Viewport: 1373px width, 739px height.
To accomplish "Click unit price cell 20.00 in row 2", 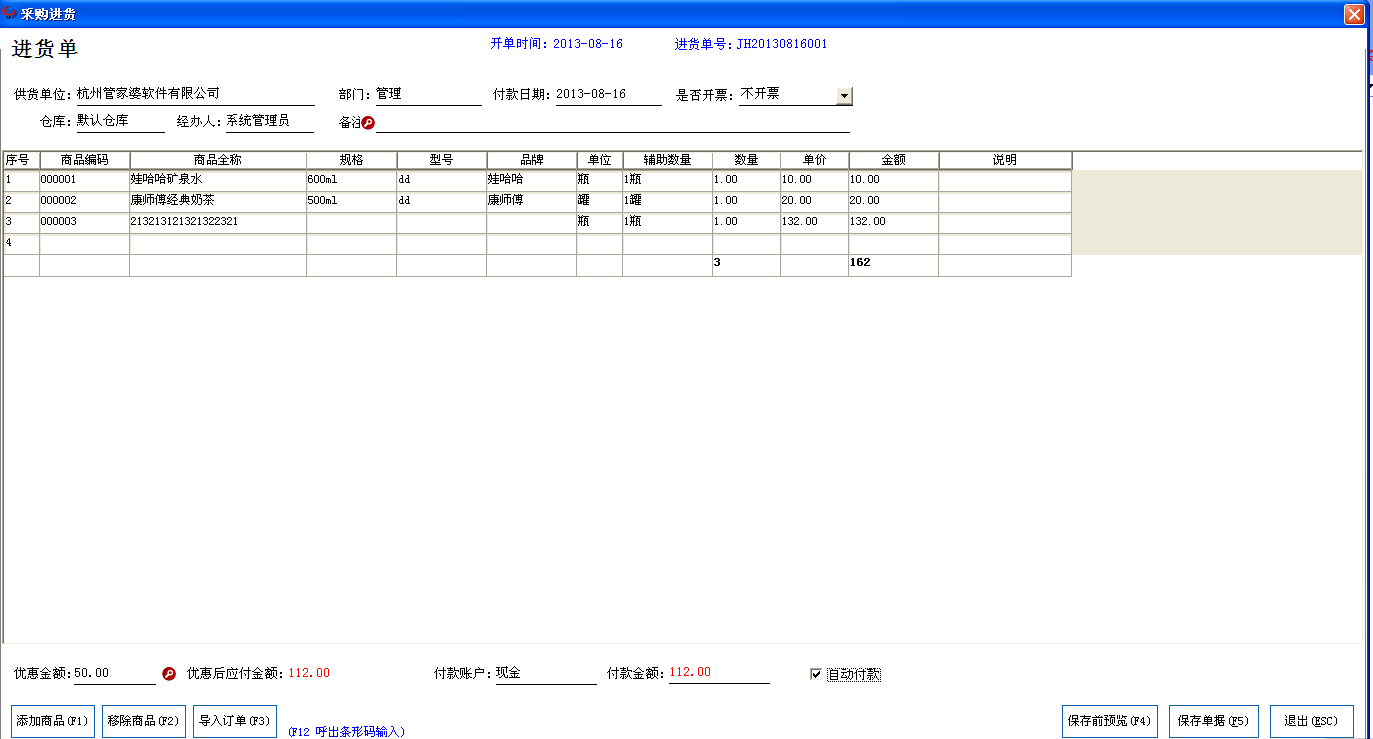I will (x=815, y=201).
